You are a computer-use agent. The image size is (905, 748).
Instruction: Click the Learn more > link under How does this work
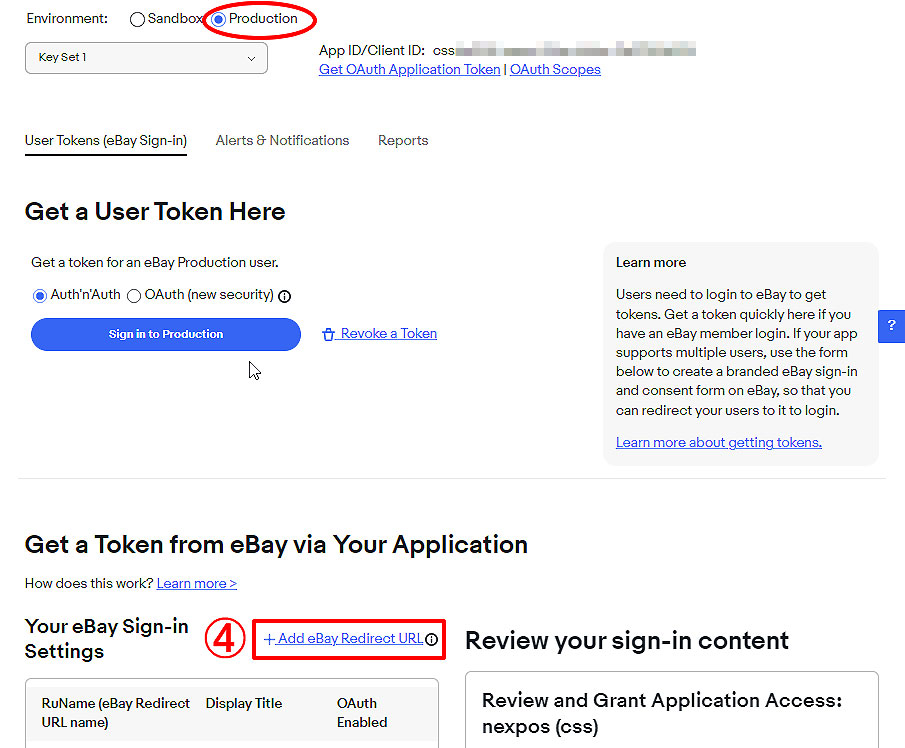[x=196, y=583]
